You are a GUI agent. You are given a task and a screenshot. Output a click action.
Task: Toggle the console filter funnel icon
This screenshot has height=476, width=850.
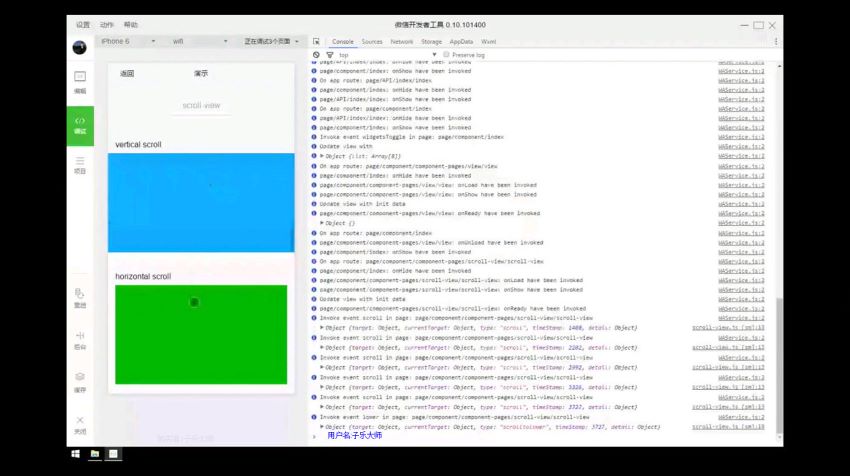330,55
